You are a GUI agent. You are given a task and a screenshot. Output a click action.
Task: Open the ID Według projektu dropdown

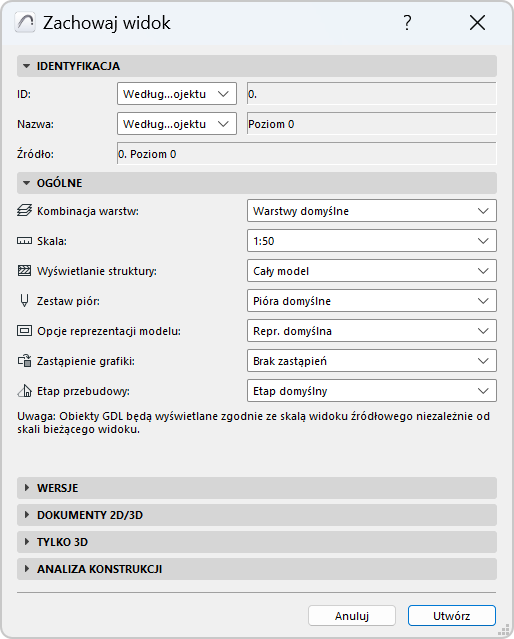pyautogui.click(x=177, y=94)
